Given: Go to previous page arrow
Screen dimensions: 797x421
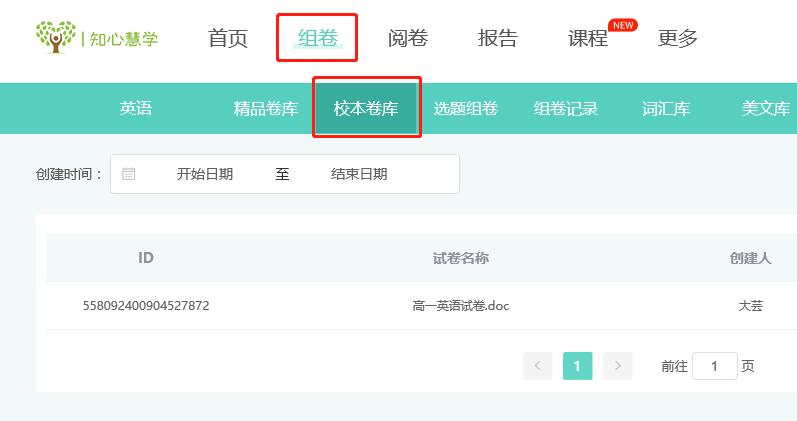Looking at the screenshot, I should coord(538,366).
